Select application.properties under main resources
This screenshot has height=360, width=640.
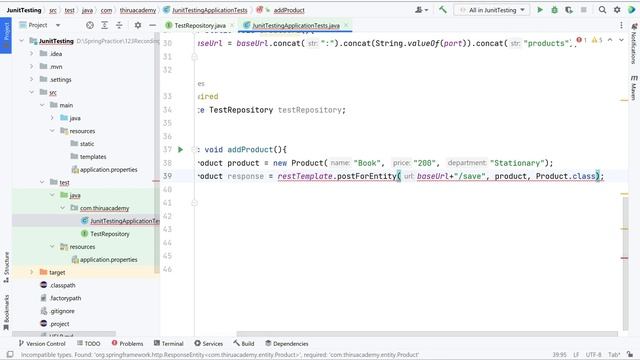point(109,169)
